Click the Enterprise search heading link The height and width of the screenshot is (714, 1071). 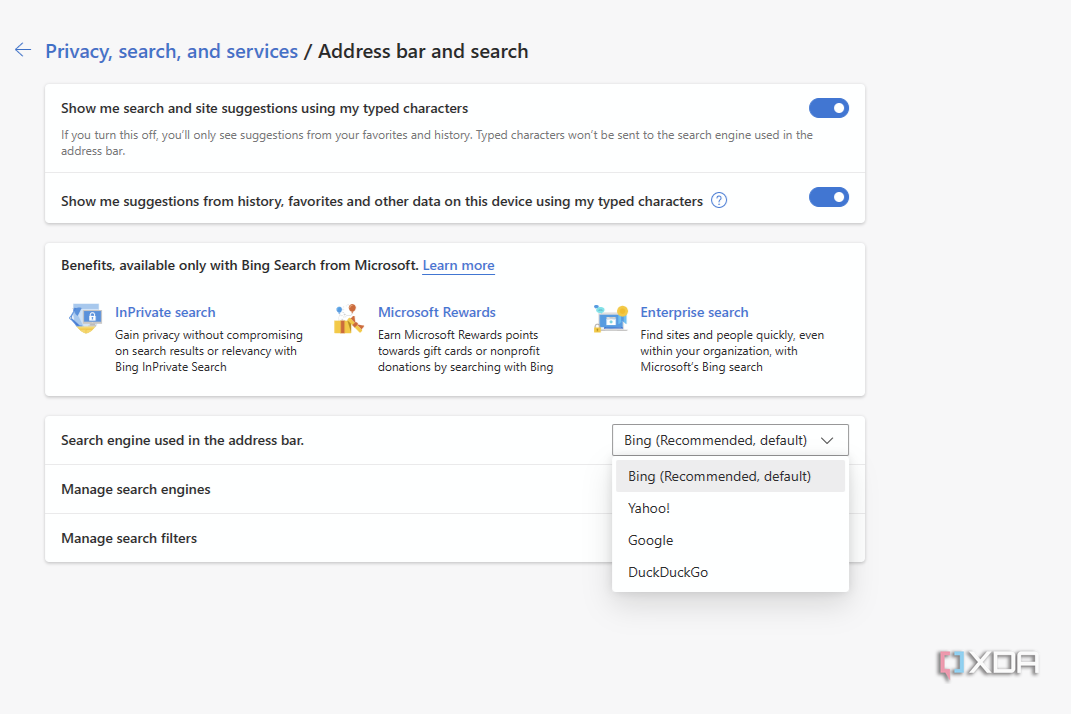point(694,312)
